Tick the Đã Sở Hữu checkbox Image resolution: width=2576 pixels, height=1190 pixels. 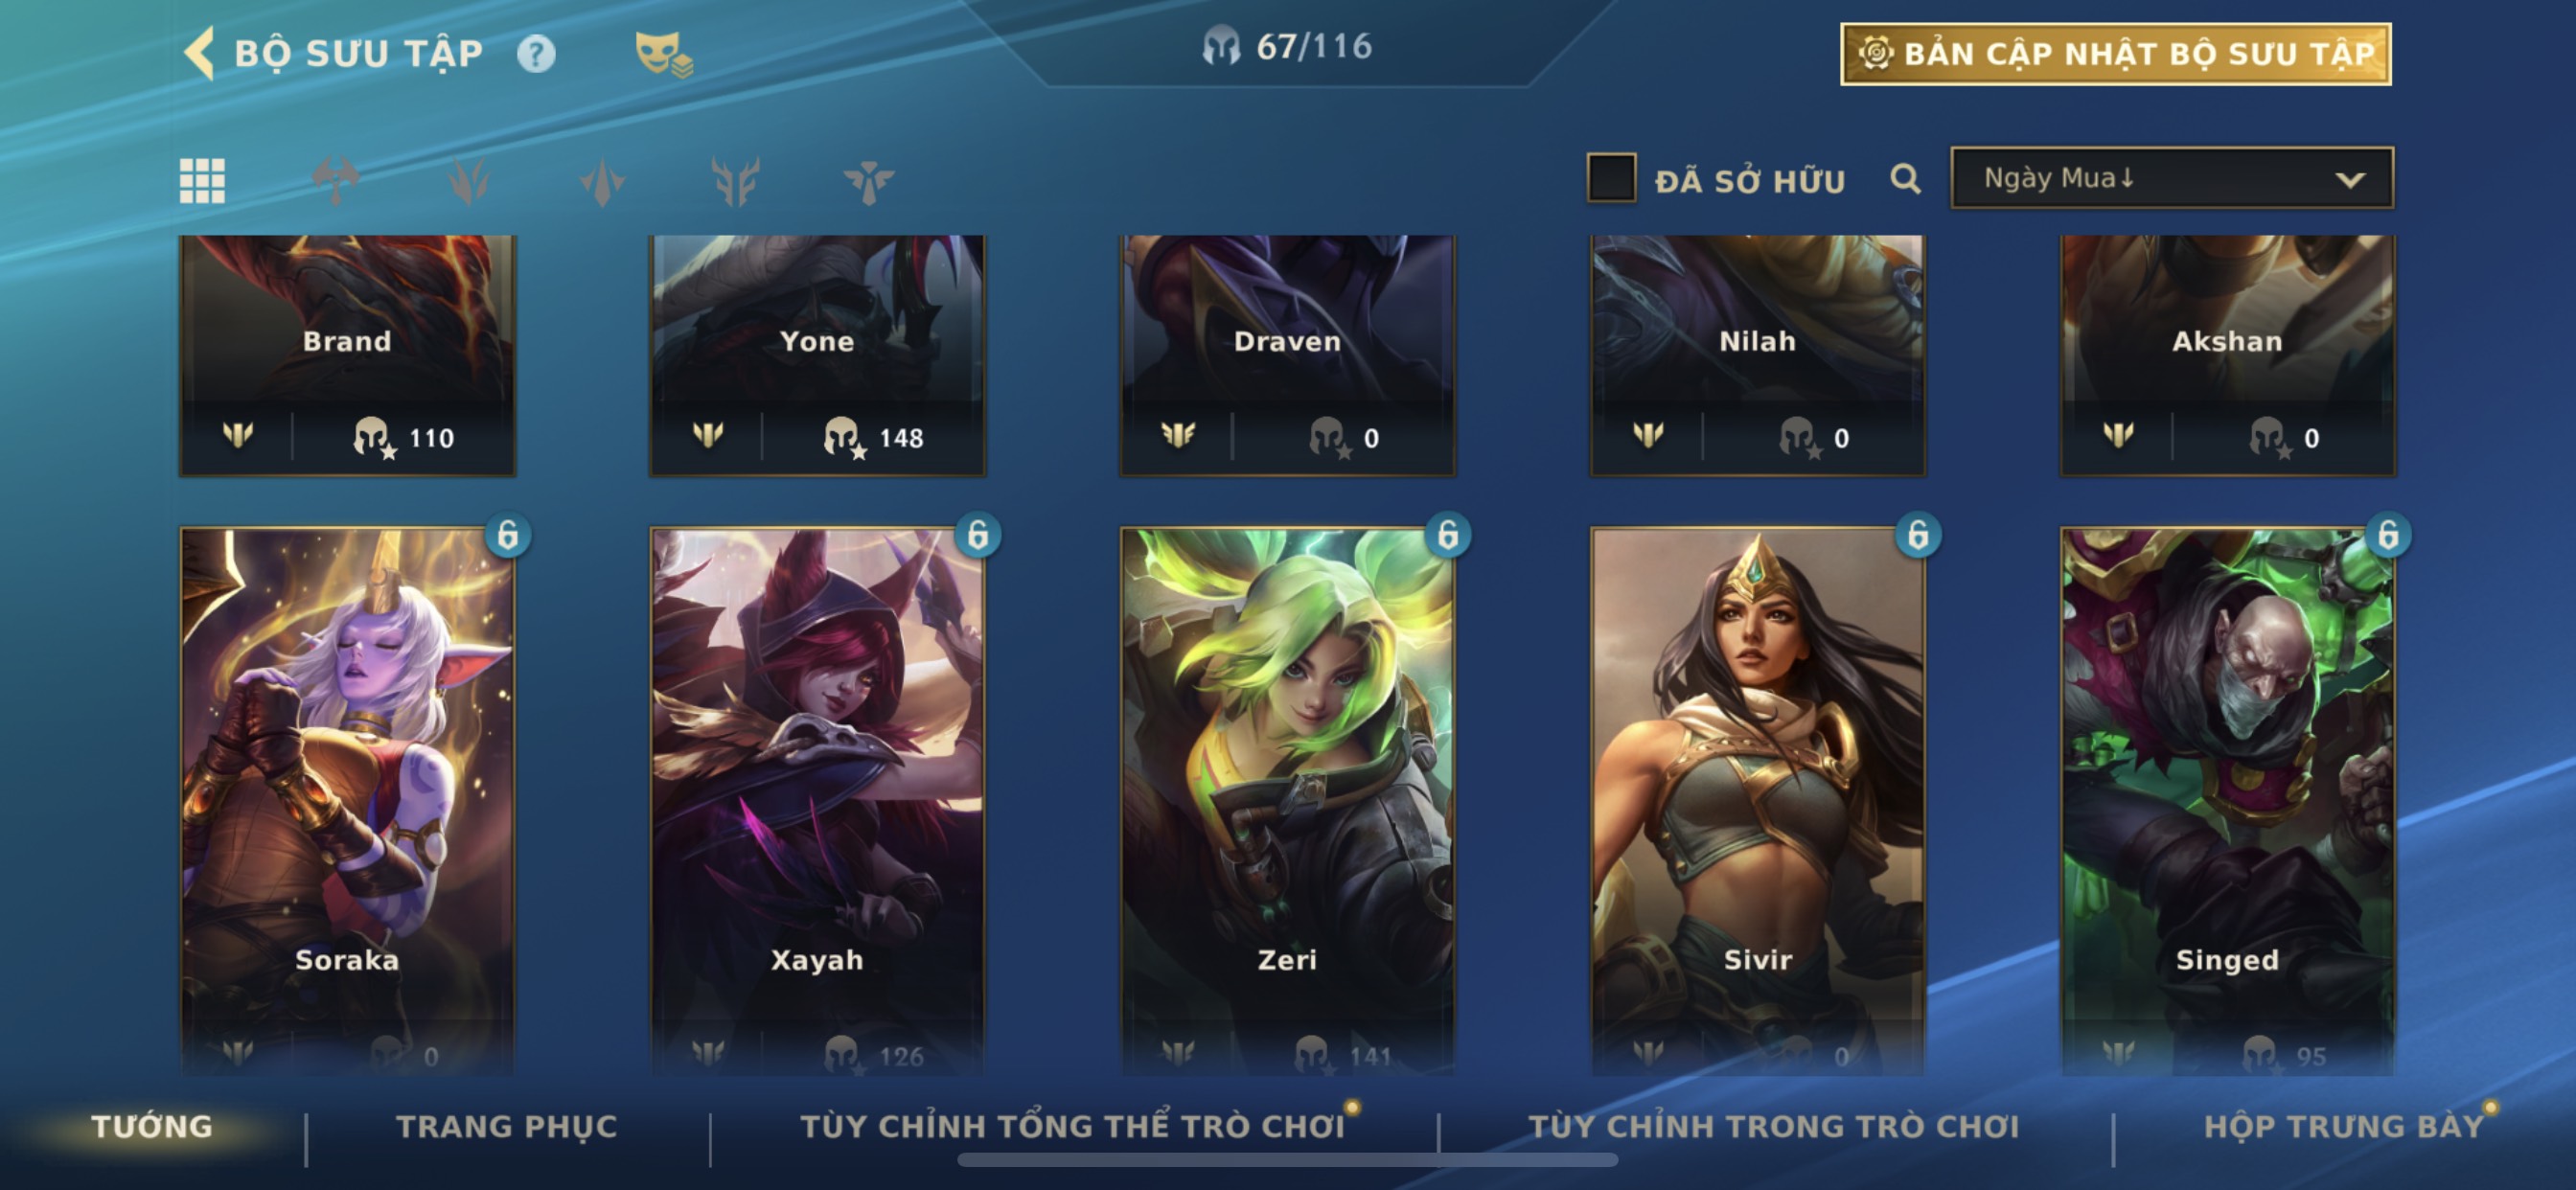coord(1611,178)
